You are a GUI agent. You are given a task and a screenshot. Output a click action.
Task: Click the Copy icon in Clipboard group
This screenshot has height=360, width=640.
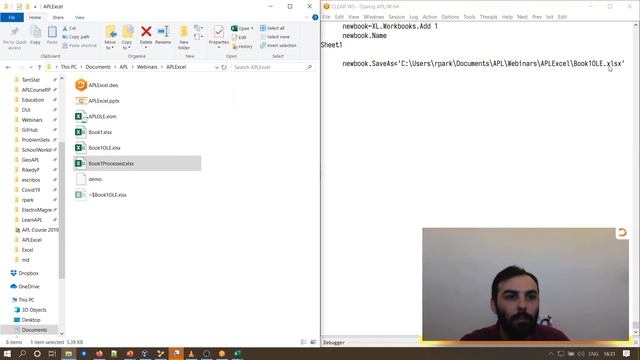pos(36,32)
